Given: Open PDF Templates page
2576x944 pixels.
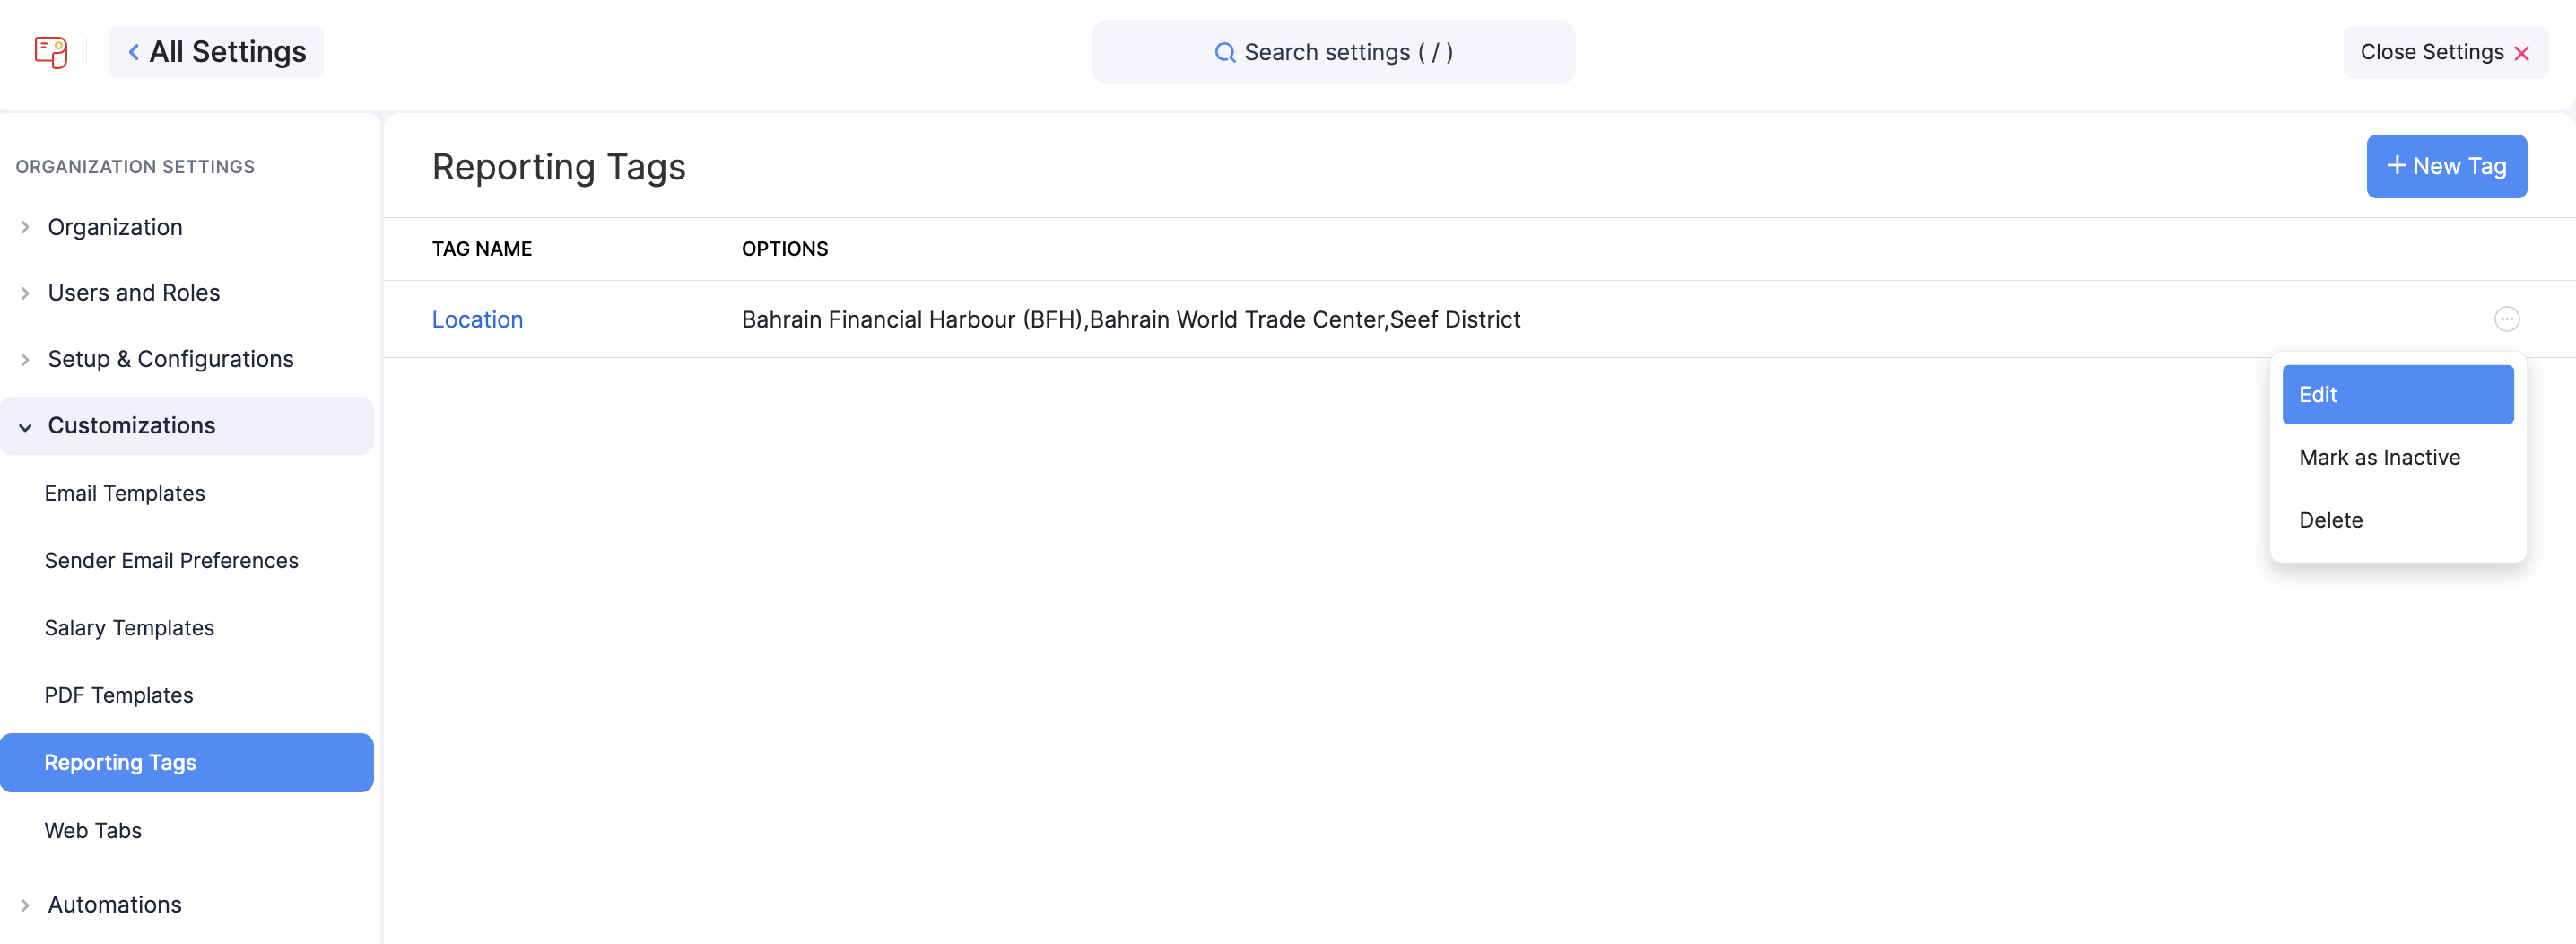Looking at the screenshot, I should pos(118,696).
